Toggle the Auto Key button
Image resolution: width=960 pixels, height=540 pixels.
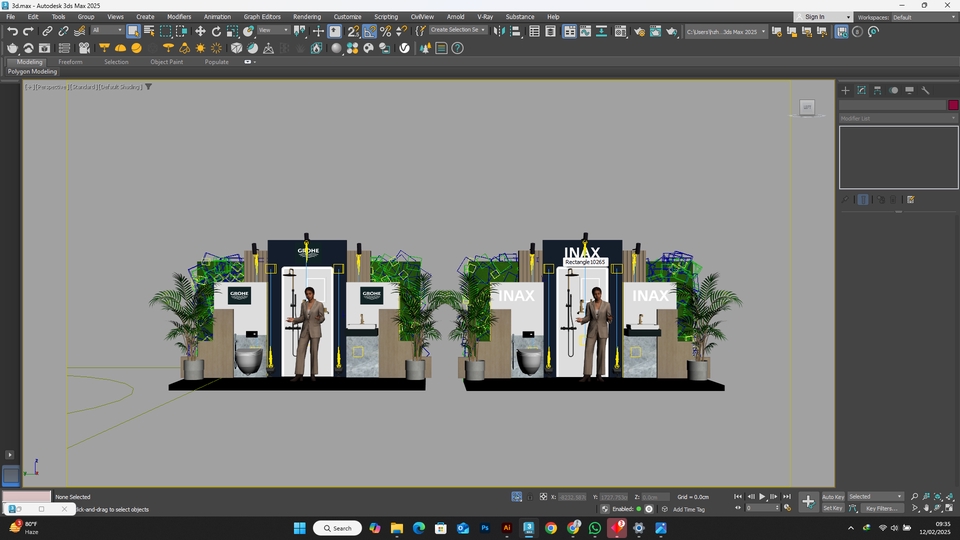coord(833,497)
